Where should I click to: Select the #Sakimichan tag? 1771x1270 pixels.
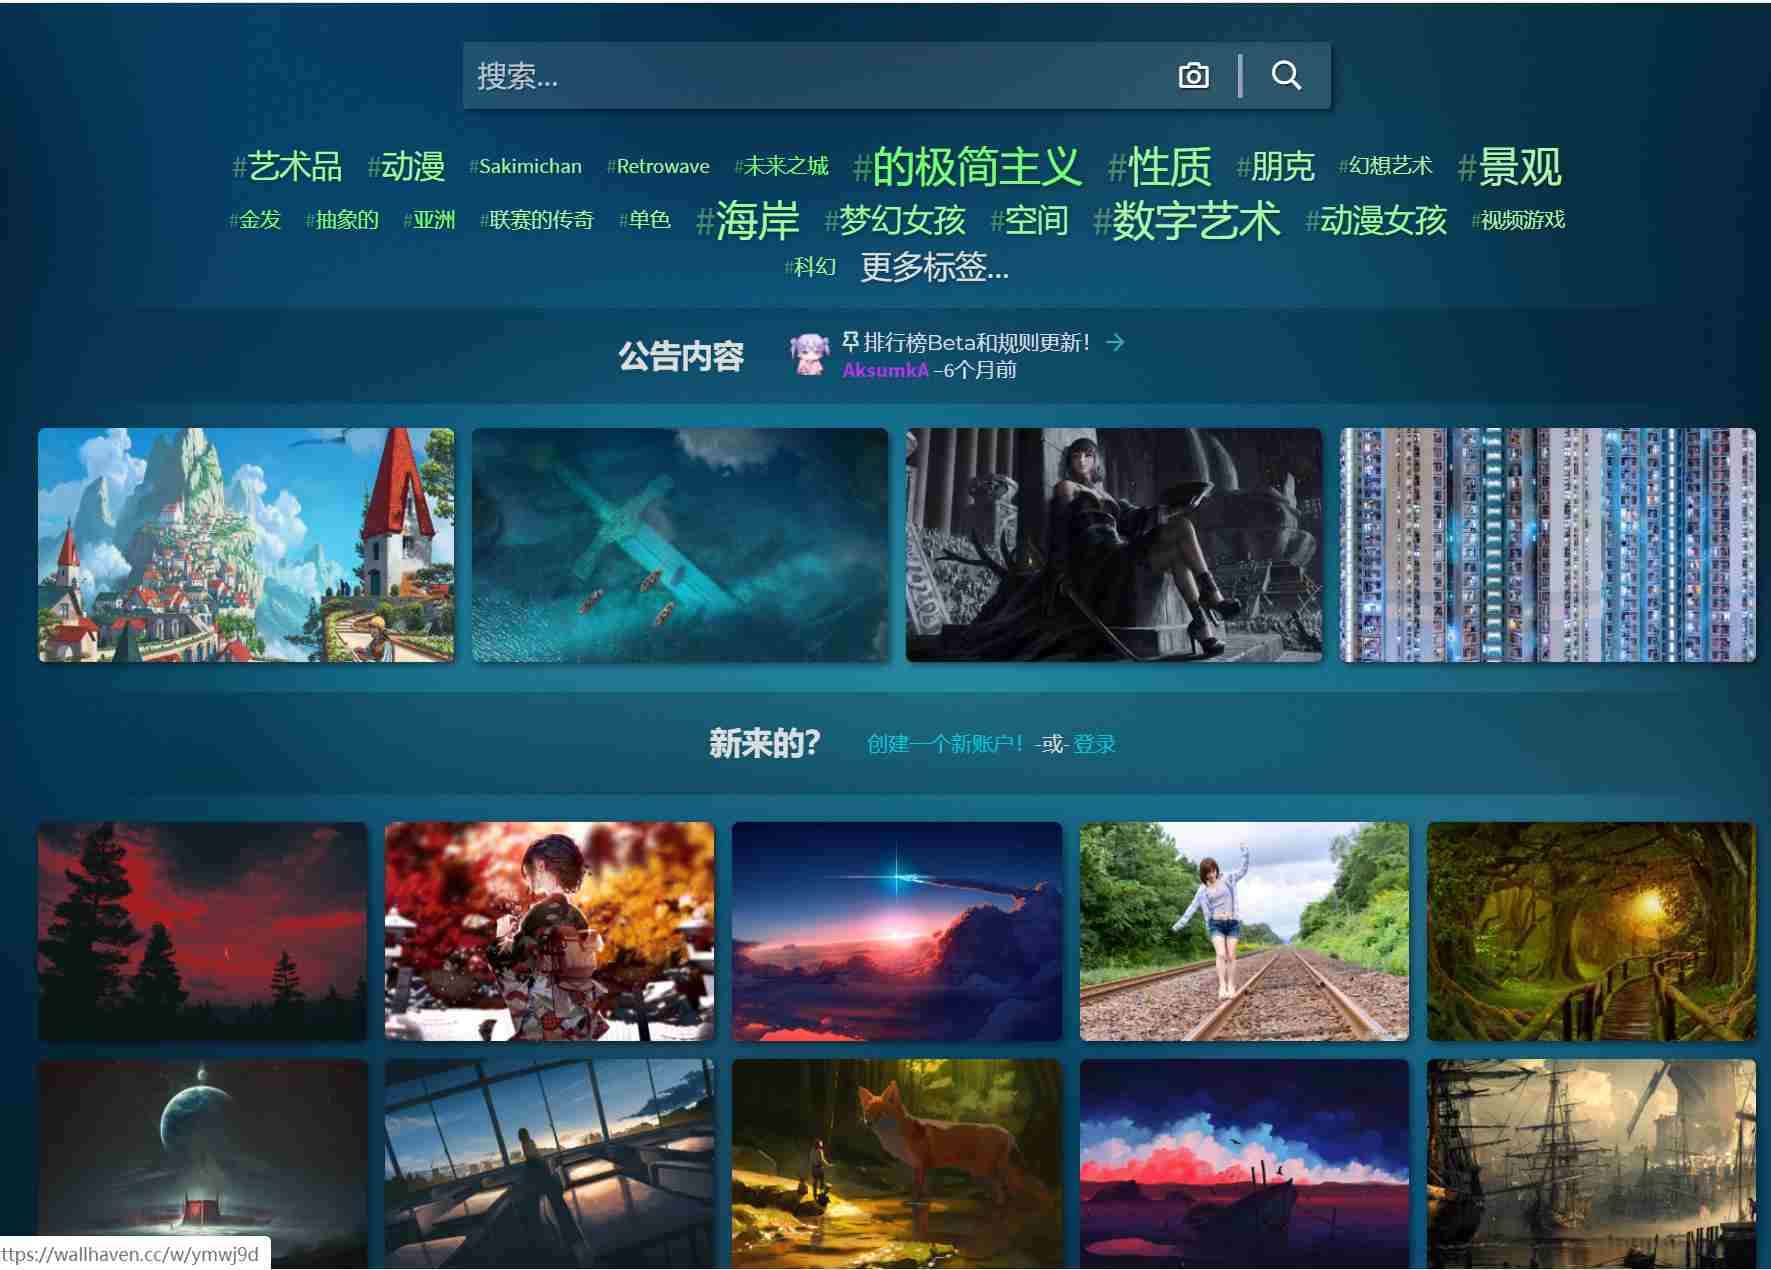(x=525, y=167)
